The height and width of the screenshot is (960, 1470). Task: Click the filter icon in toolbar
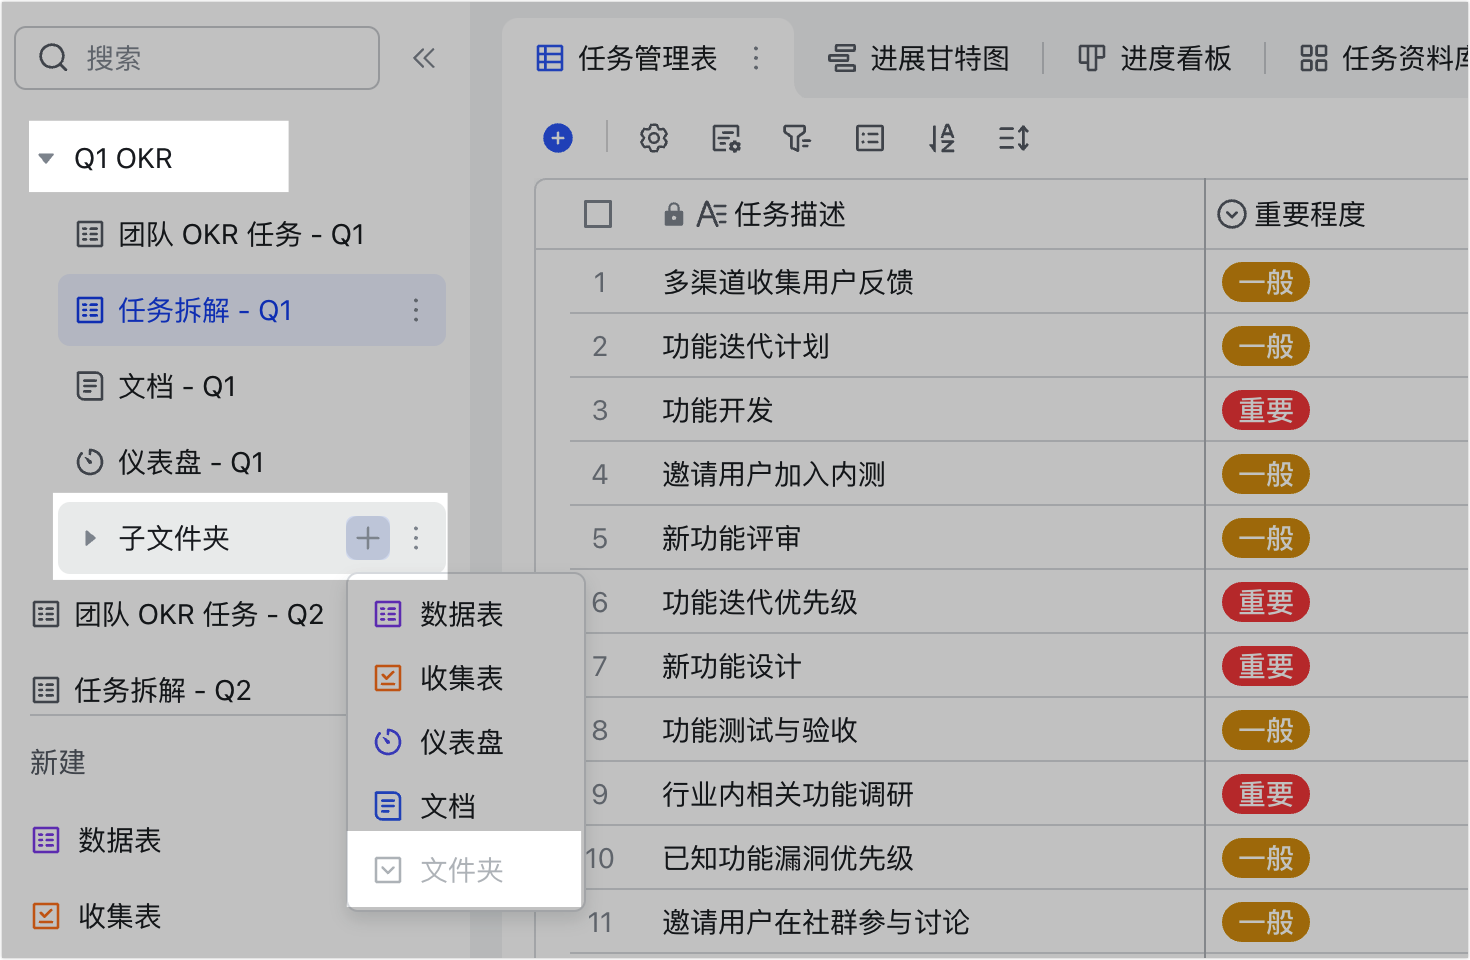pyautogui.click(x=796, y=138)
